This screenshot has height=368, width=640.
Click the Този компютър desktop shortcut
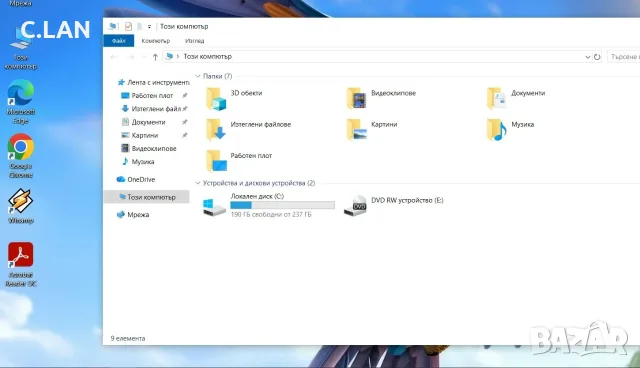point(20,48)
